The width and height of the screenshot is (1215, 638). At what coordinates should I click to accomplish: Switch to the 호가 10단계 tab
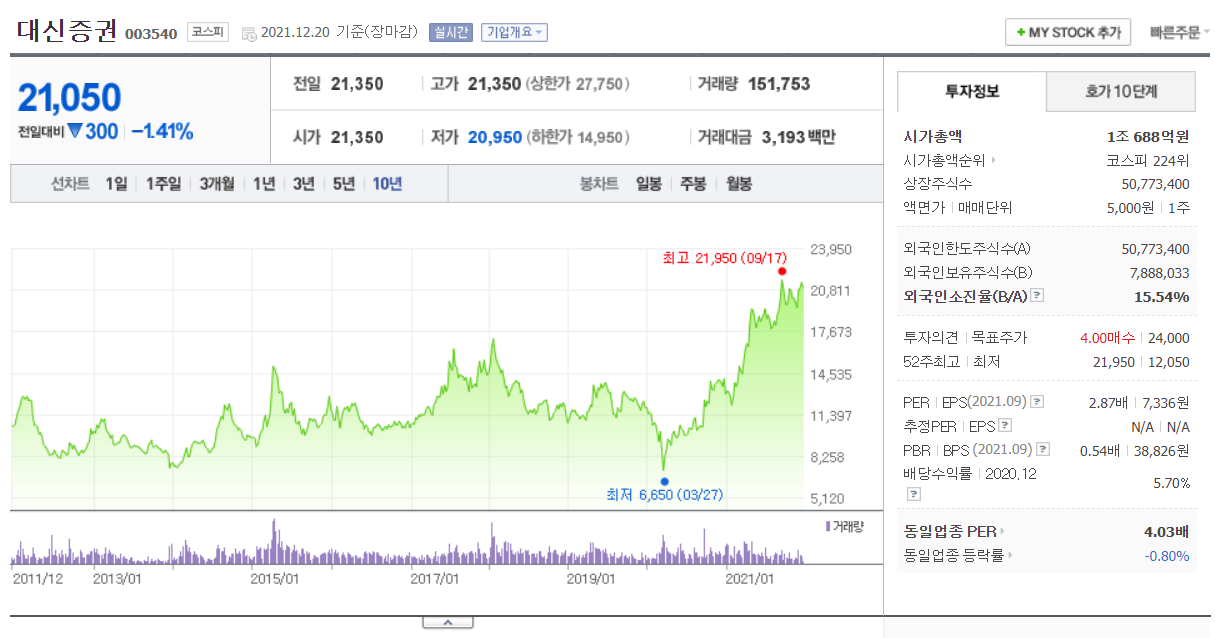[1121, 92]
